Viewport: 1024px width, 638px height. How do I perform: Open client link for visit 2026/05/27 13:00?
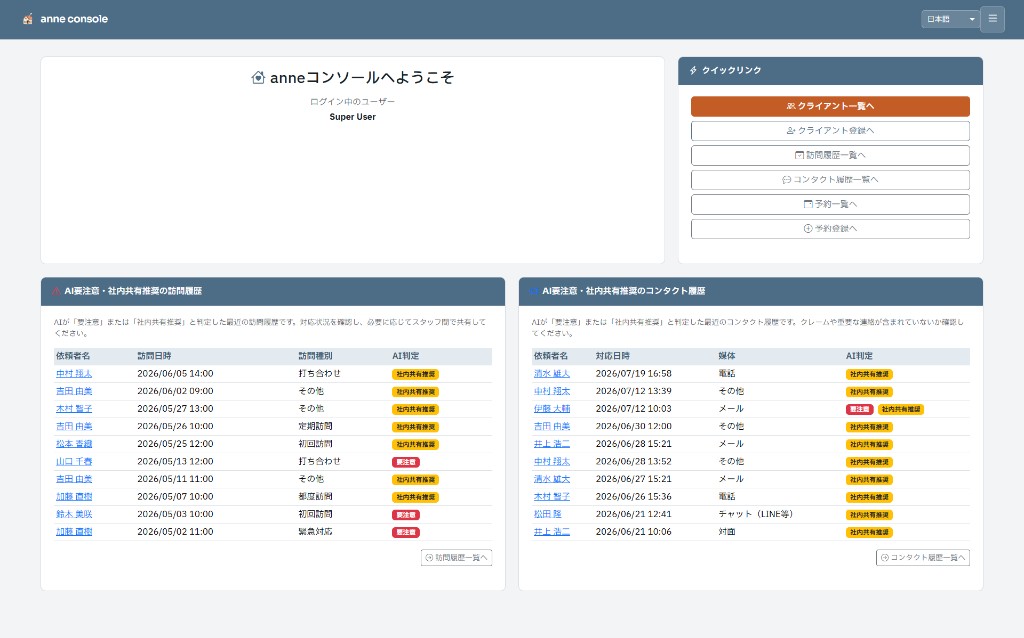click(x=74, y=409)
